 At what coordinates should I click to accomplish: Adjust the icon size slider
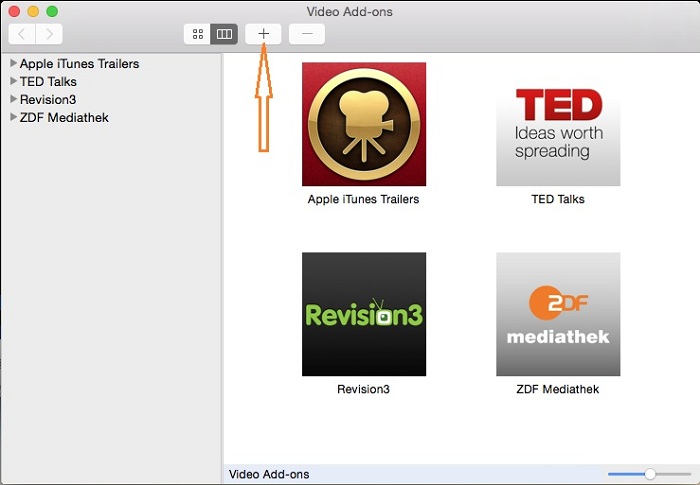(x=650, y=474)
